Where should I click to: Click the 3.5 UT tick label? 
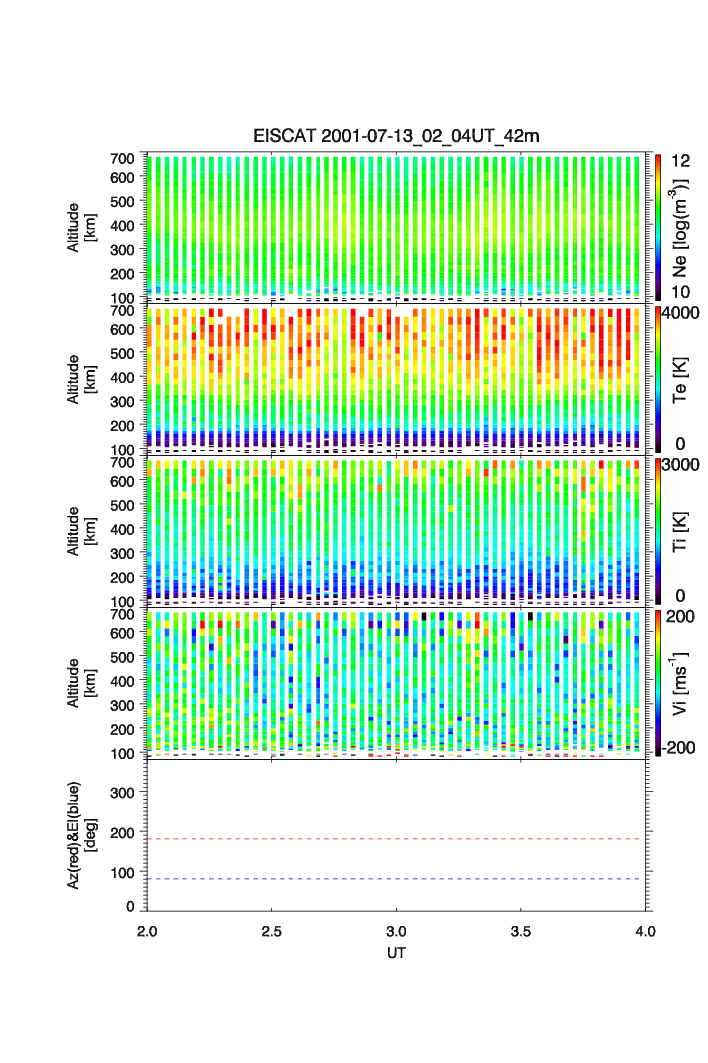521,930
